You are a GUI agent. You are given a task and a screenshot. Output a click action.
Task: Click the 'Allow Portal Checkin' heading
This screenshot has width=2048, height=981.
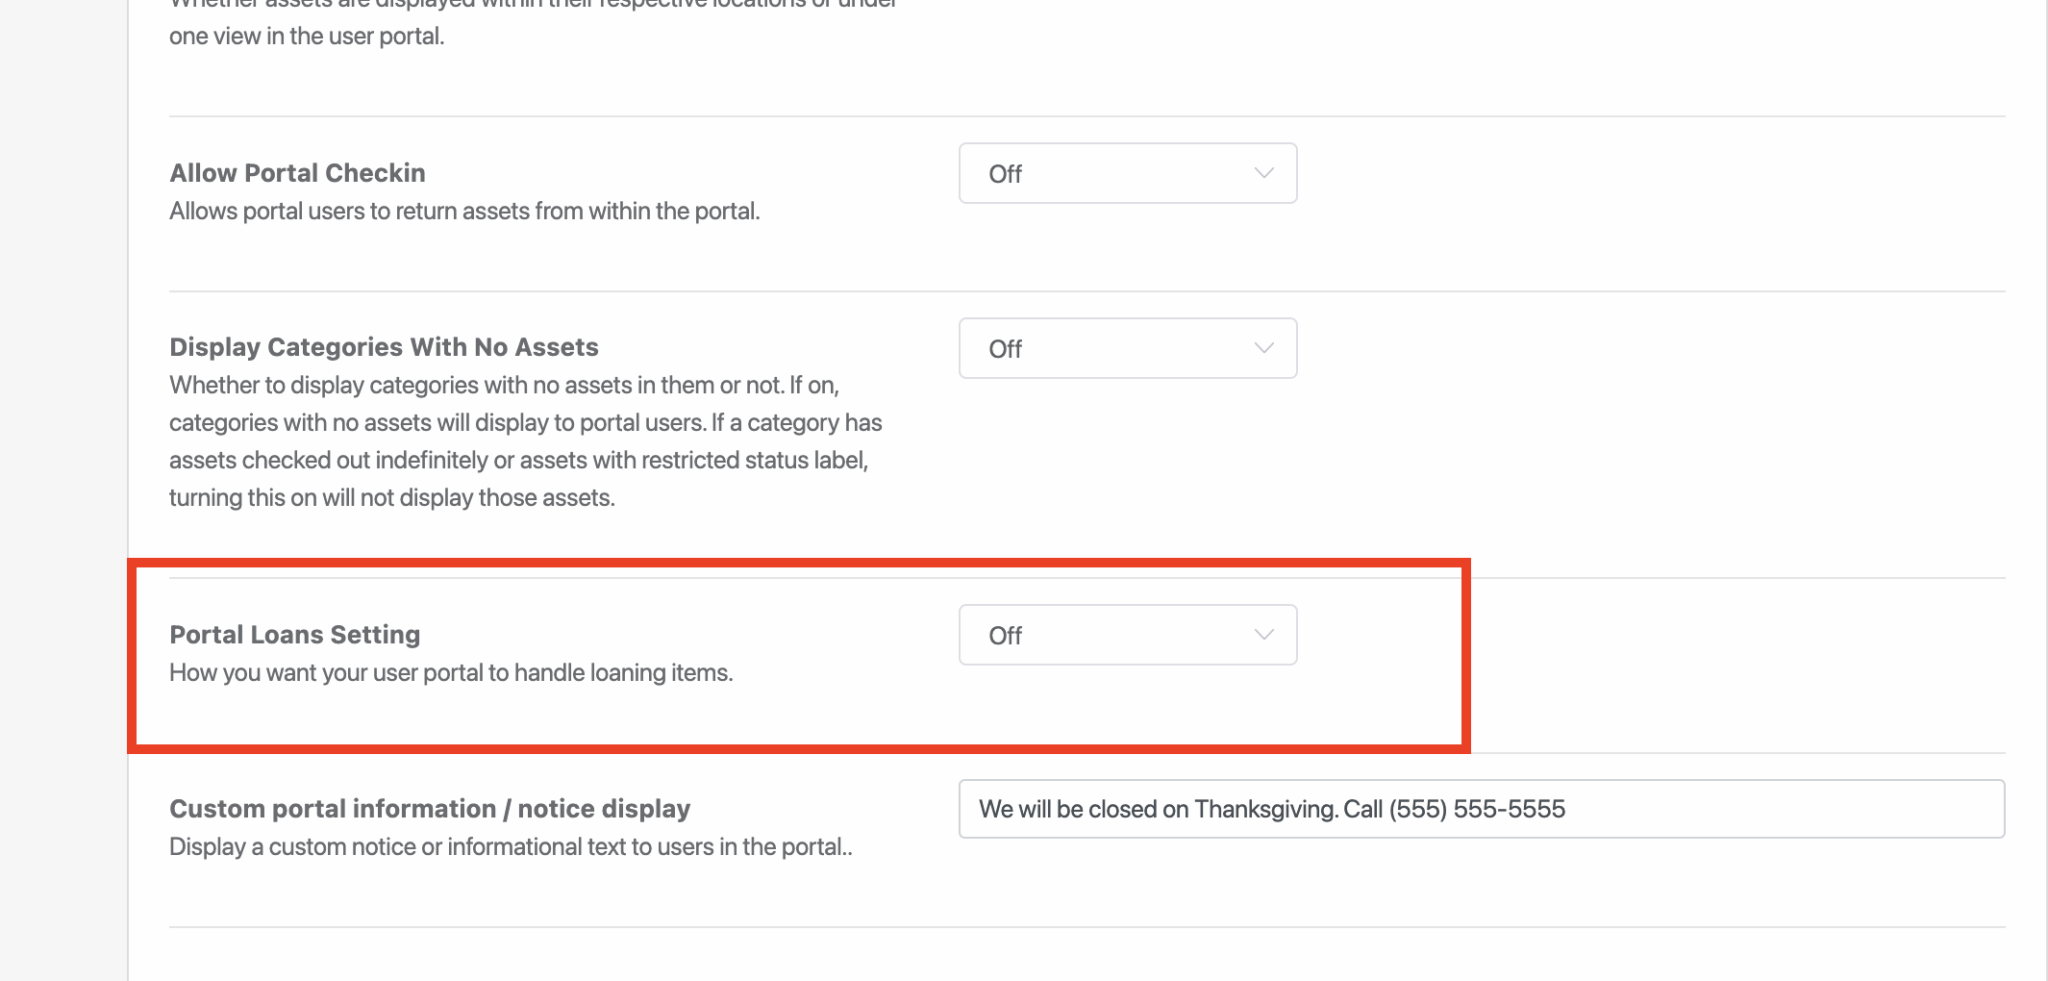click(297, 173)
